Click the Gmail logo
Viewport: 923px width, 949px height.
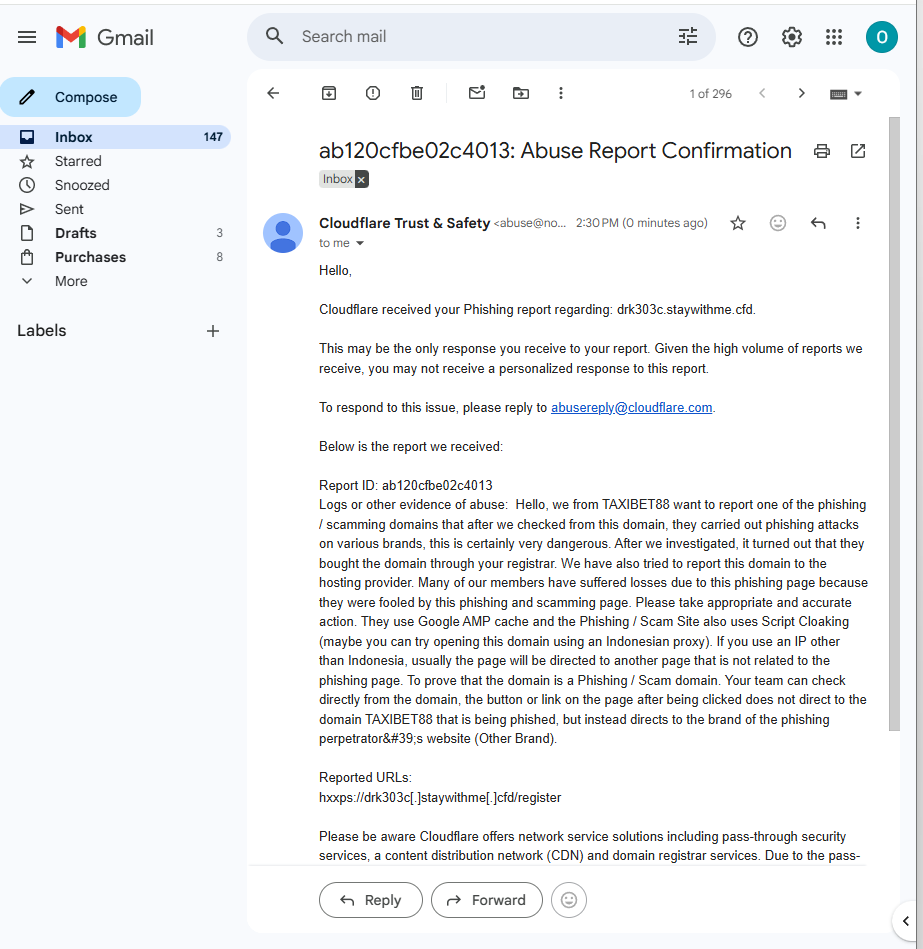105,38
